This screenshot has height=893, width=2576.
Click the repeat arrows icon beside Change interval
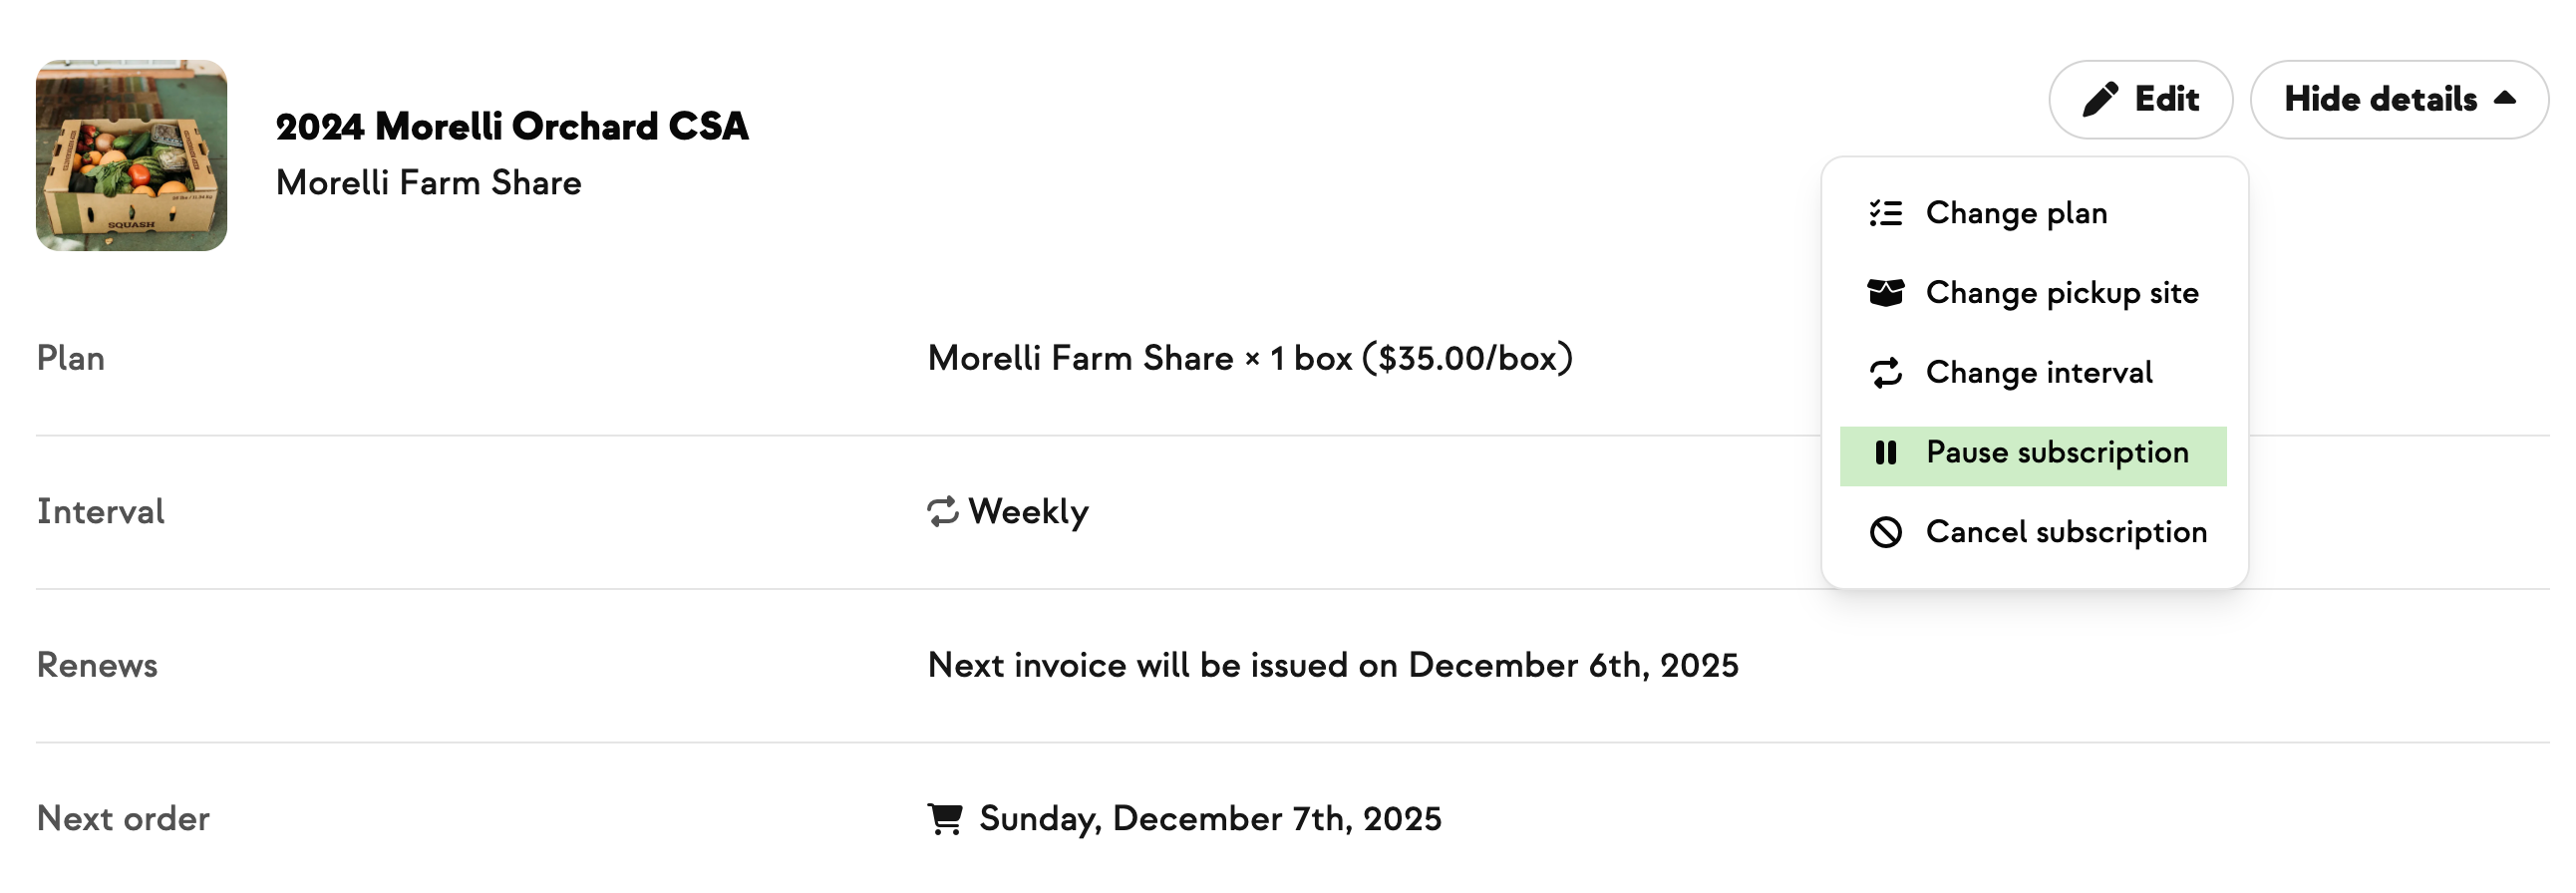tap(1885, 373)
